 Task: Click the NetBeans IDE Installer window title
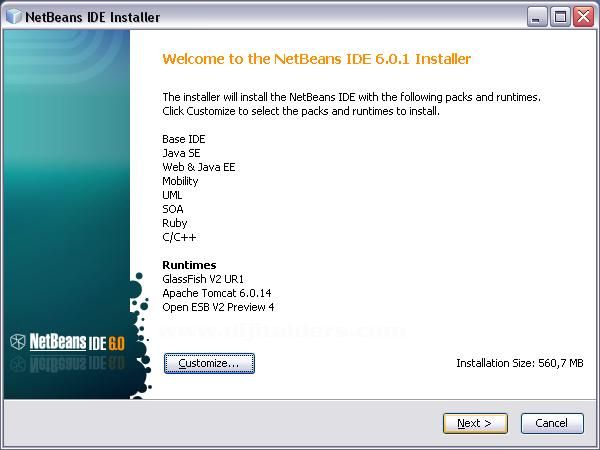tap(93, 17)
